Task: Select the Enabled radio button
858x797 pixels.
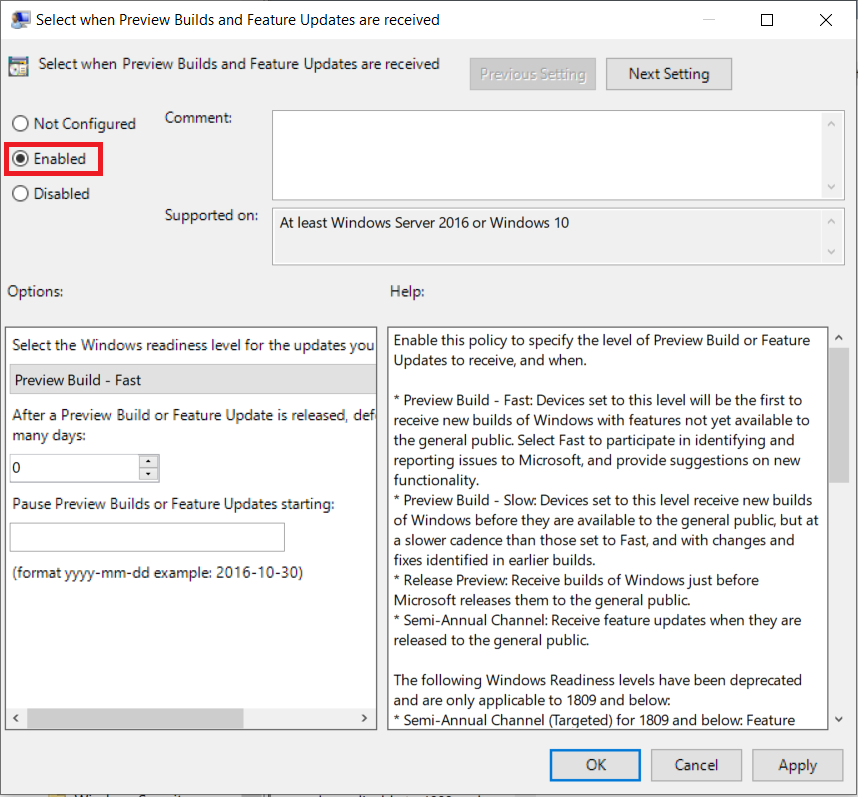Action: (20, 159)
